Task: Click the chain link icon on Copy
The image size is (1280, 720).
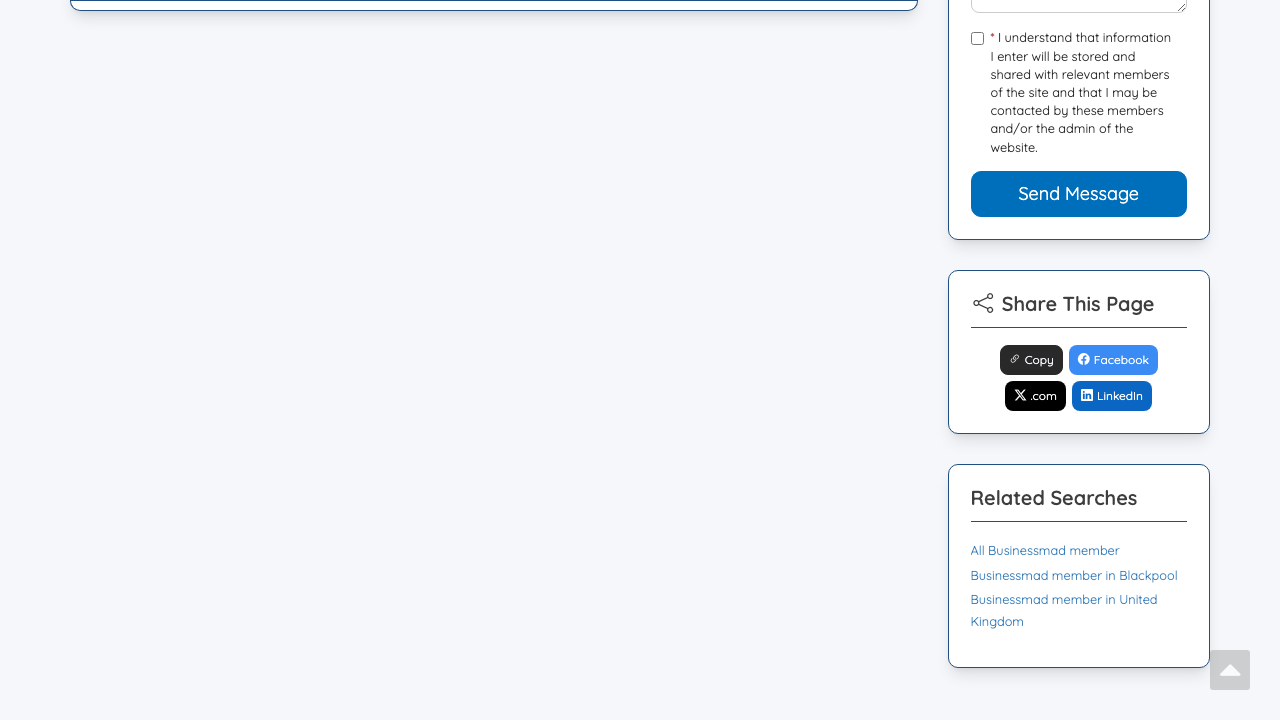Action: tap(1014, 359)
